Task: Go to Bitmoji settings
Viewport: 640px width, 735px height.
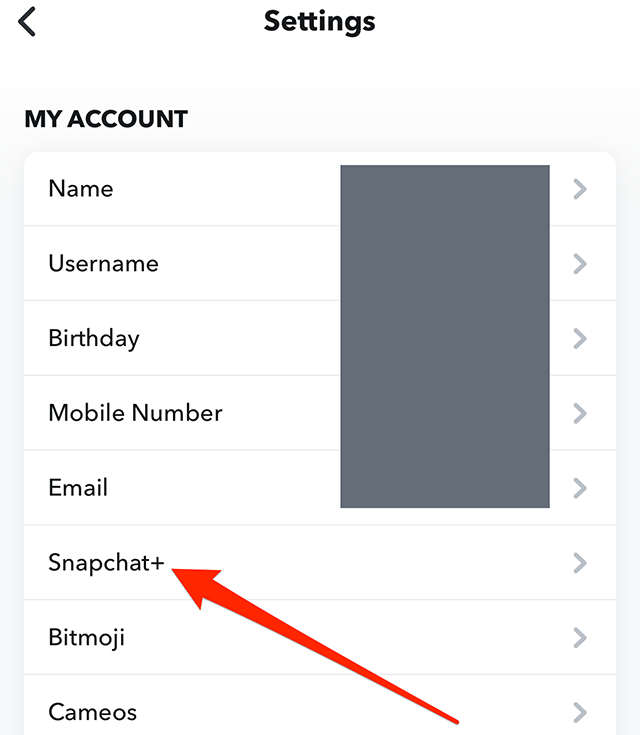Action: click(87, 637)
